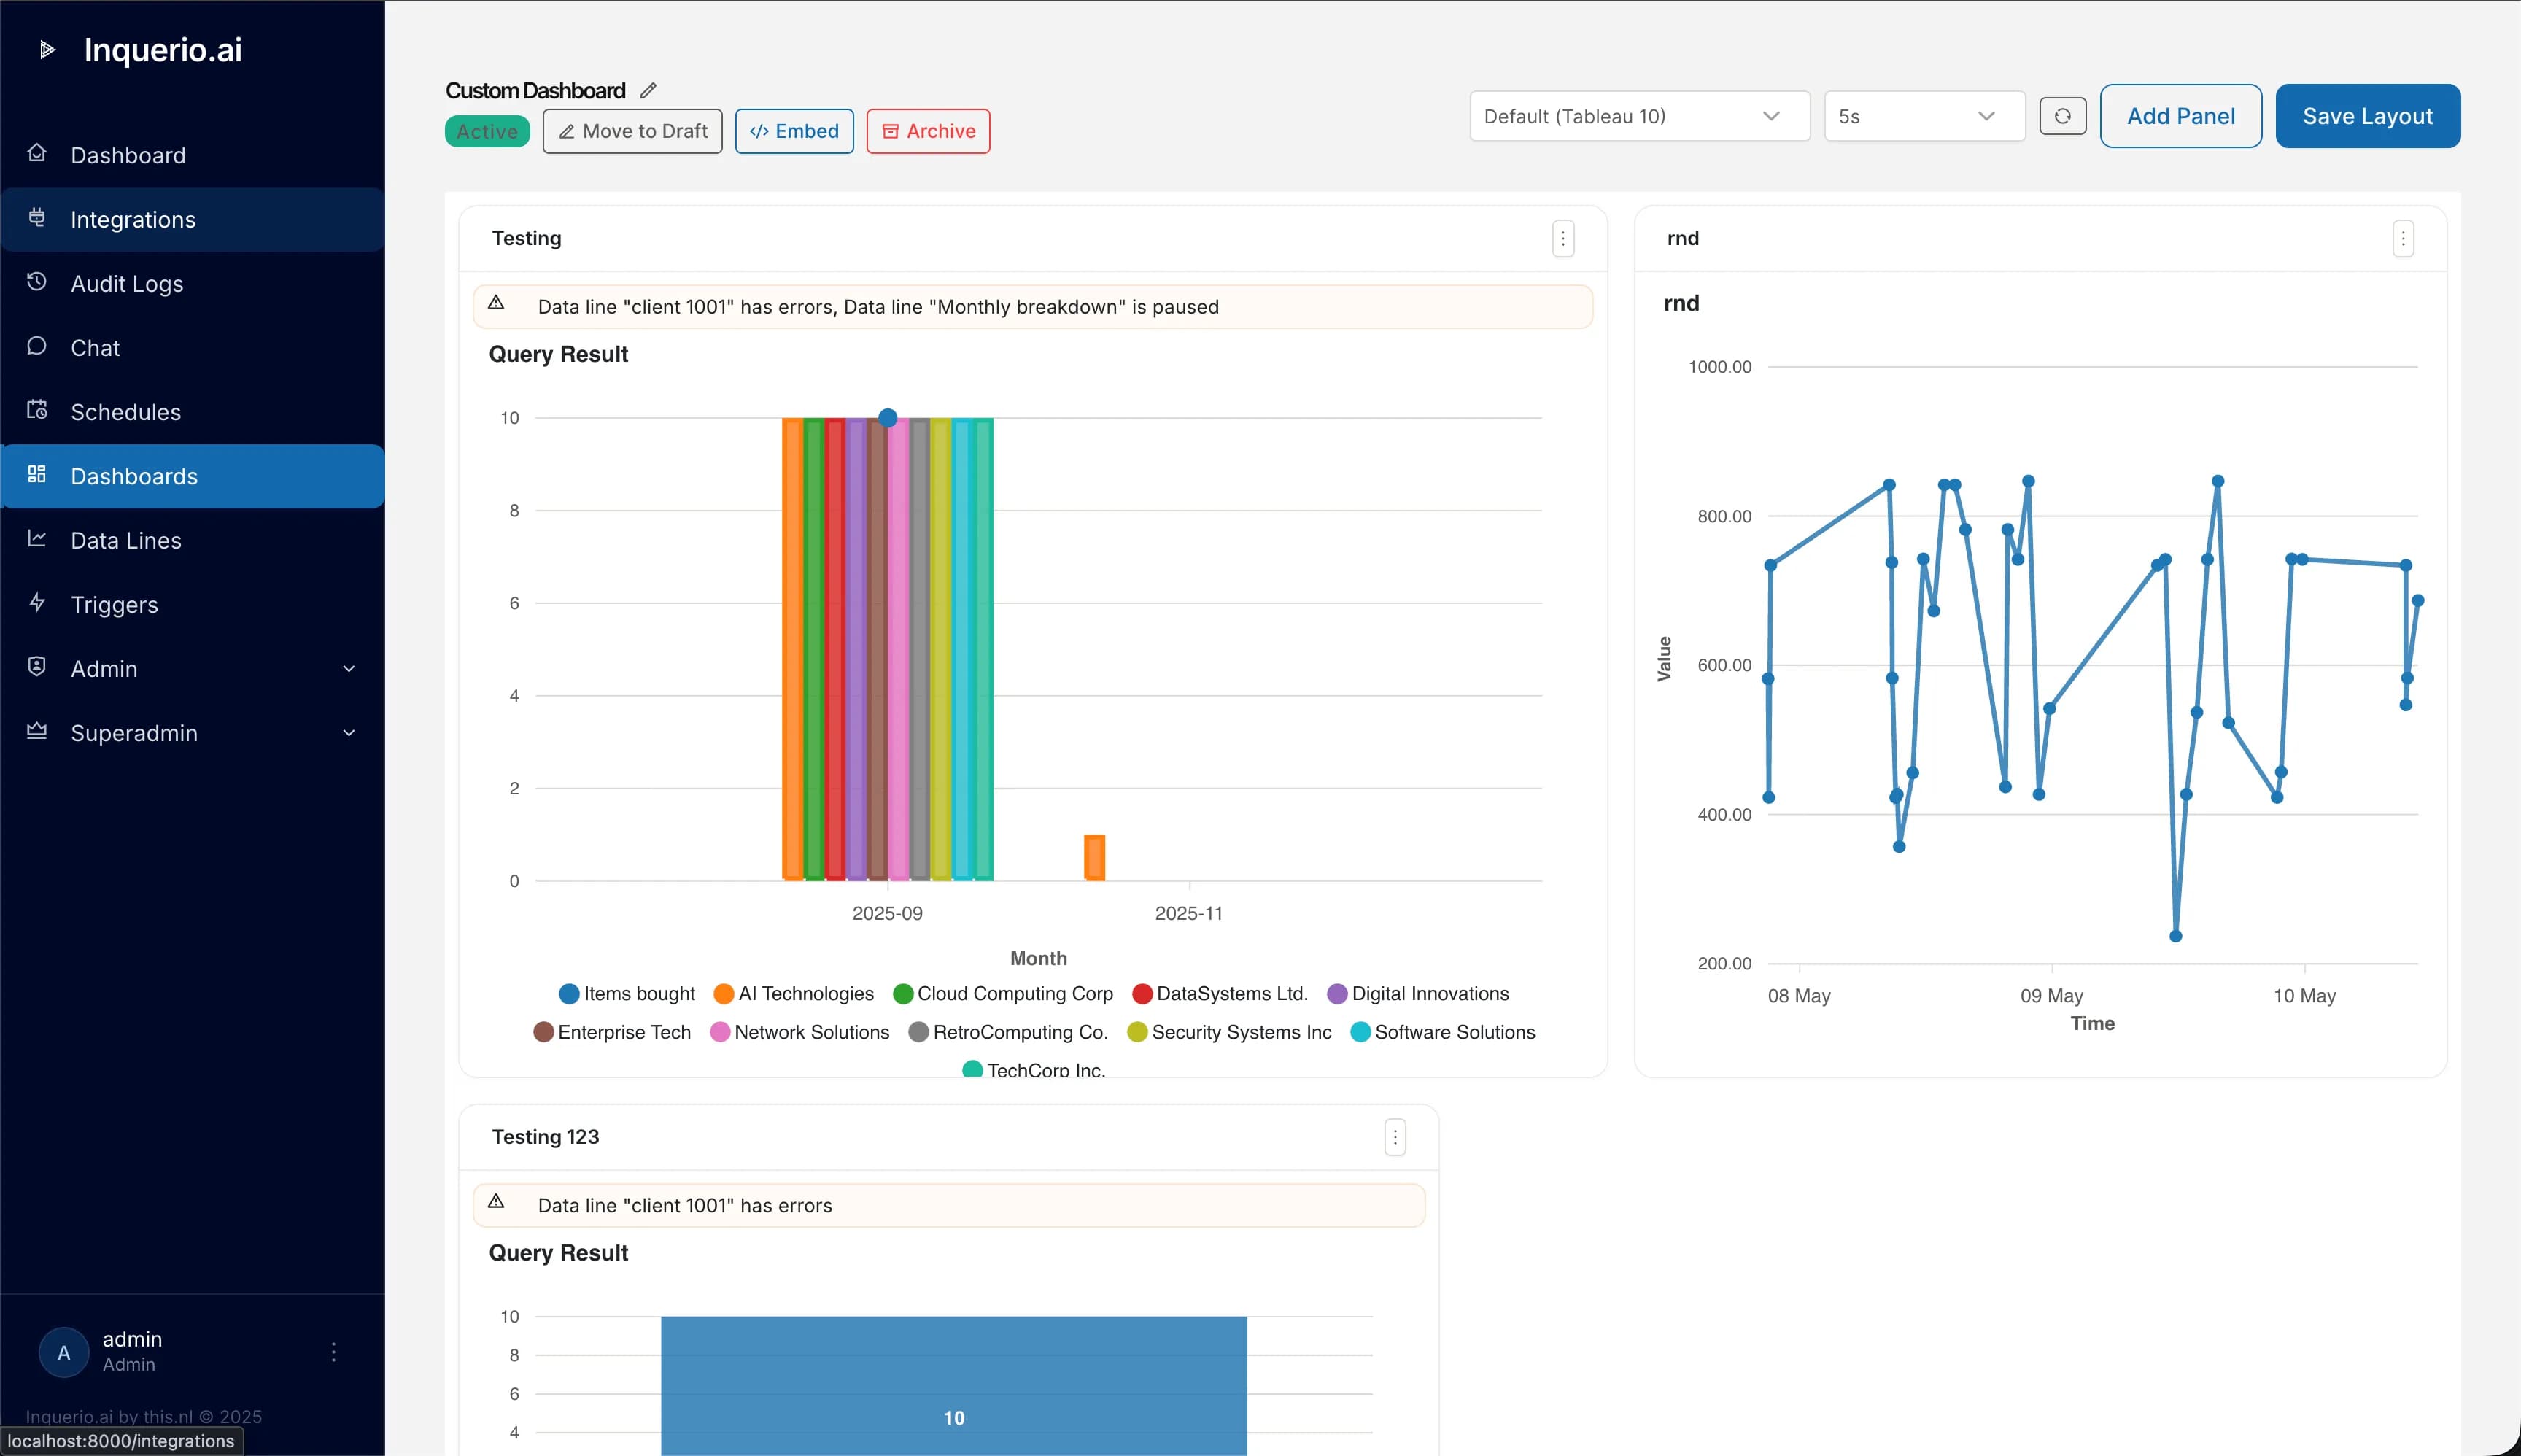This screenshot has width=2521, height=1456.
Task: Click the Active status badge
Action: click(487, 131)
